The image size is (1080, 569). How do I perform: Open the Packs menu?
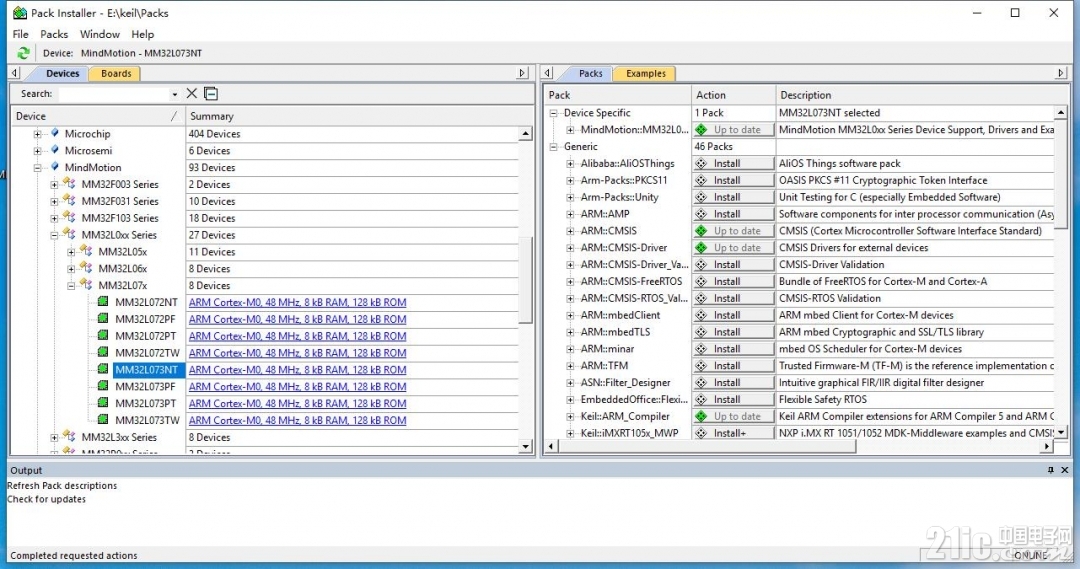54,34
